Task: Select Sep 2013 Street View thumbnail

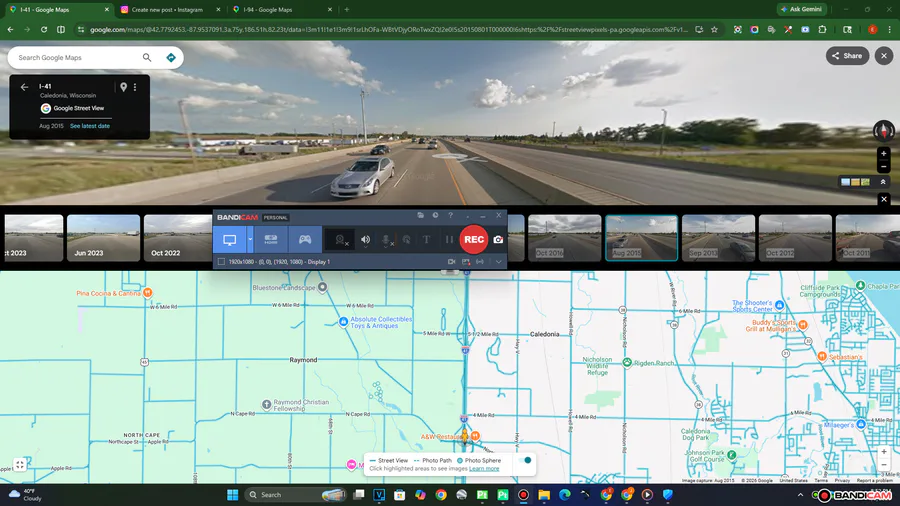Action: click(718, 238)
